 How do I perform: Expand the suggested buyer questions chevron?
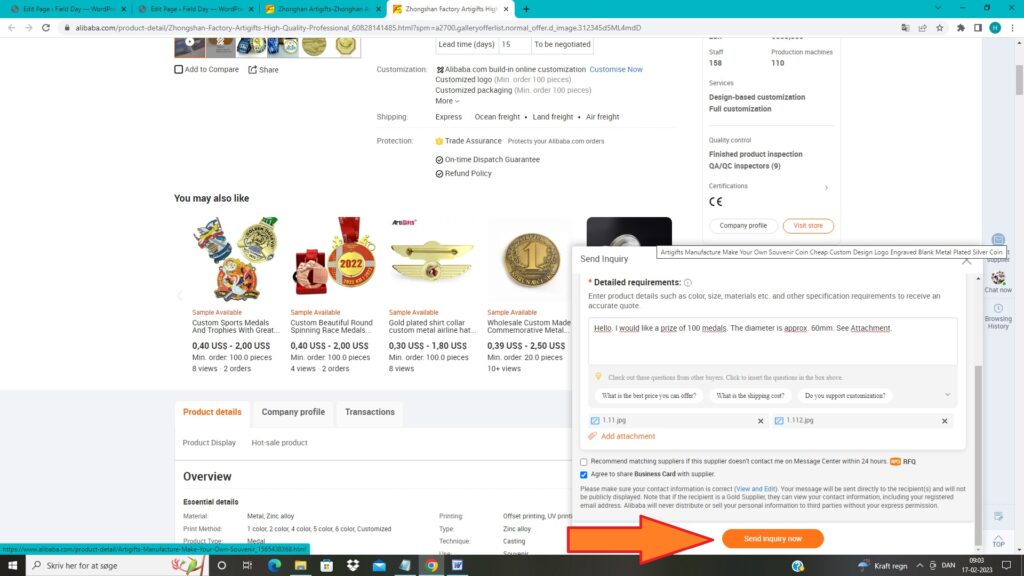coord(947,395)
